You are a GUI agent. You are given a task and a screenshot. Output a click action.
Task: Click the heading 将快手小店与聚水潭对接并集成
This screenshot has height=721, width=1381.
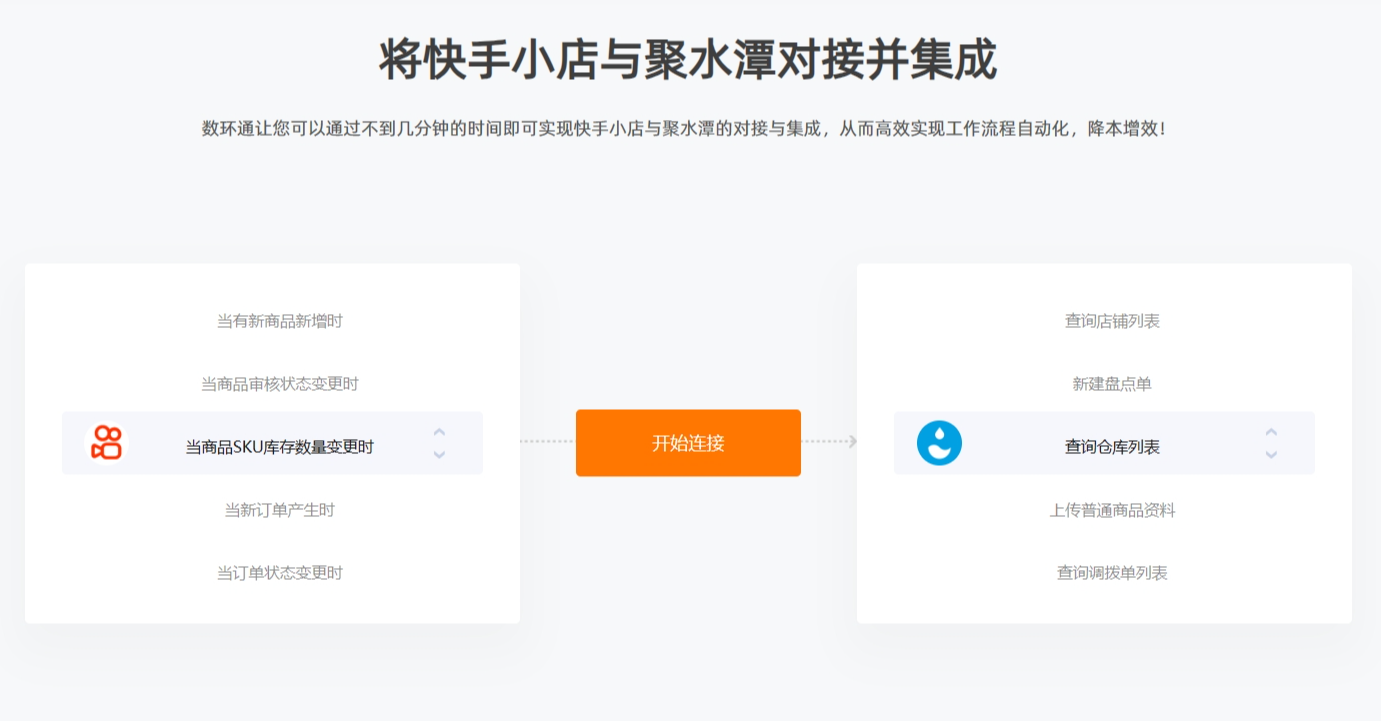click(x=688, y=60)
